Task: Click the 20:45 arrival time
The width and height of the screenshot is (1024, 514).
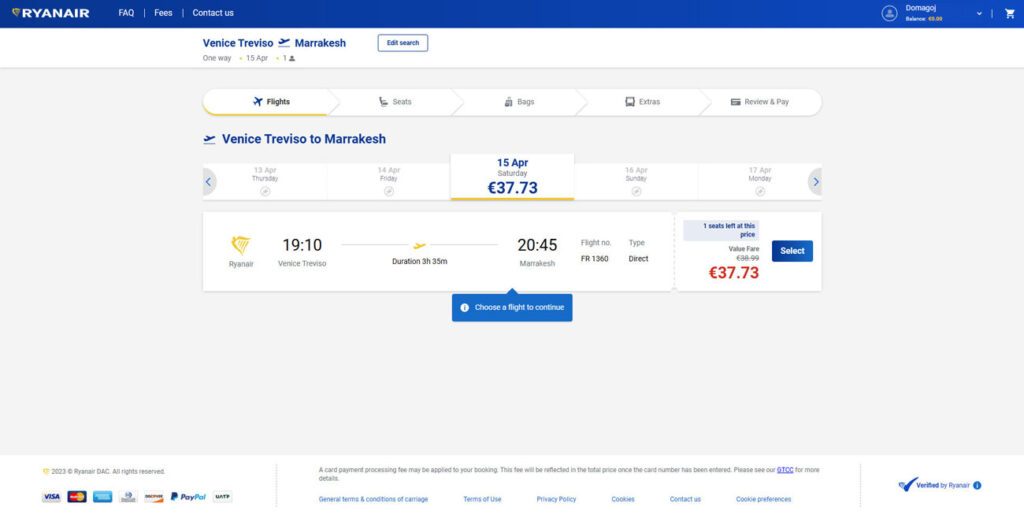Action: 537,245
